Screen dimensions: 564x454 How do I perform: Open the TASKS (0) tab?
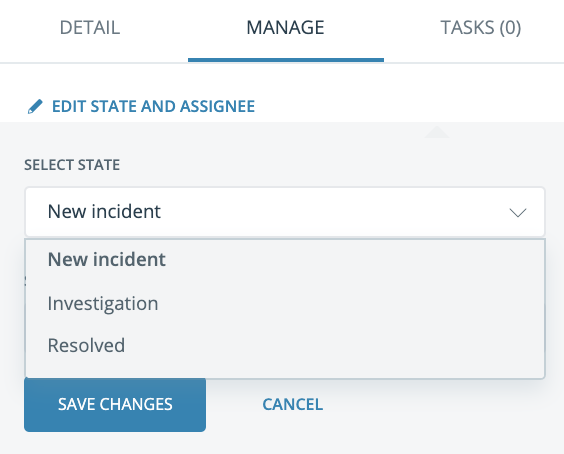[x=481, y=28]
